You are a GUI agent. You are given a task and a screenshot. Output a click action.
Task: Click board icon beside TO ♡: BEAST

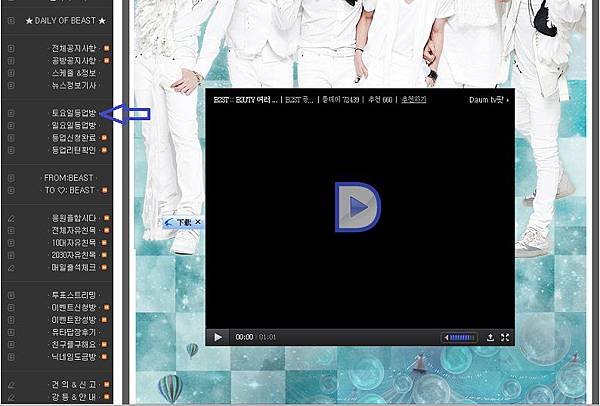coord(11,190)
